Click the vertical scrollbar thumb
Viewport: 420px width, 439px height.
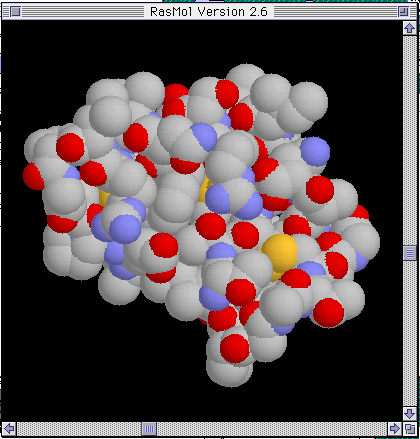410,253
